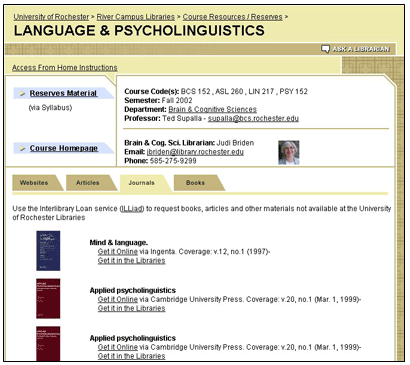Click the Language & Psycholinguistics page heading
This screenshot has width=410, height=365.
(139, 31)
